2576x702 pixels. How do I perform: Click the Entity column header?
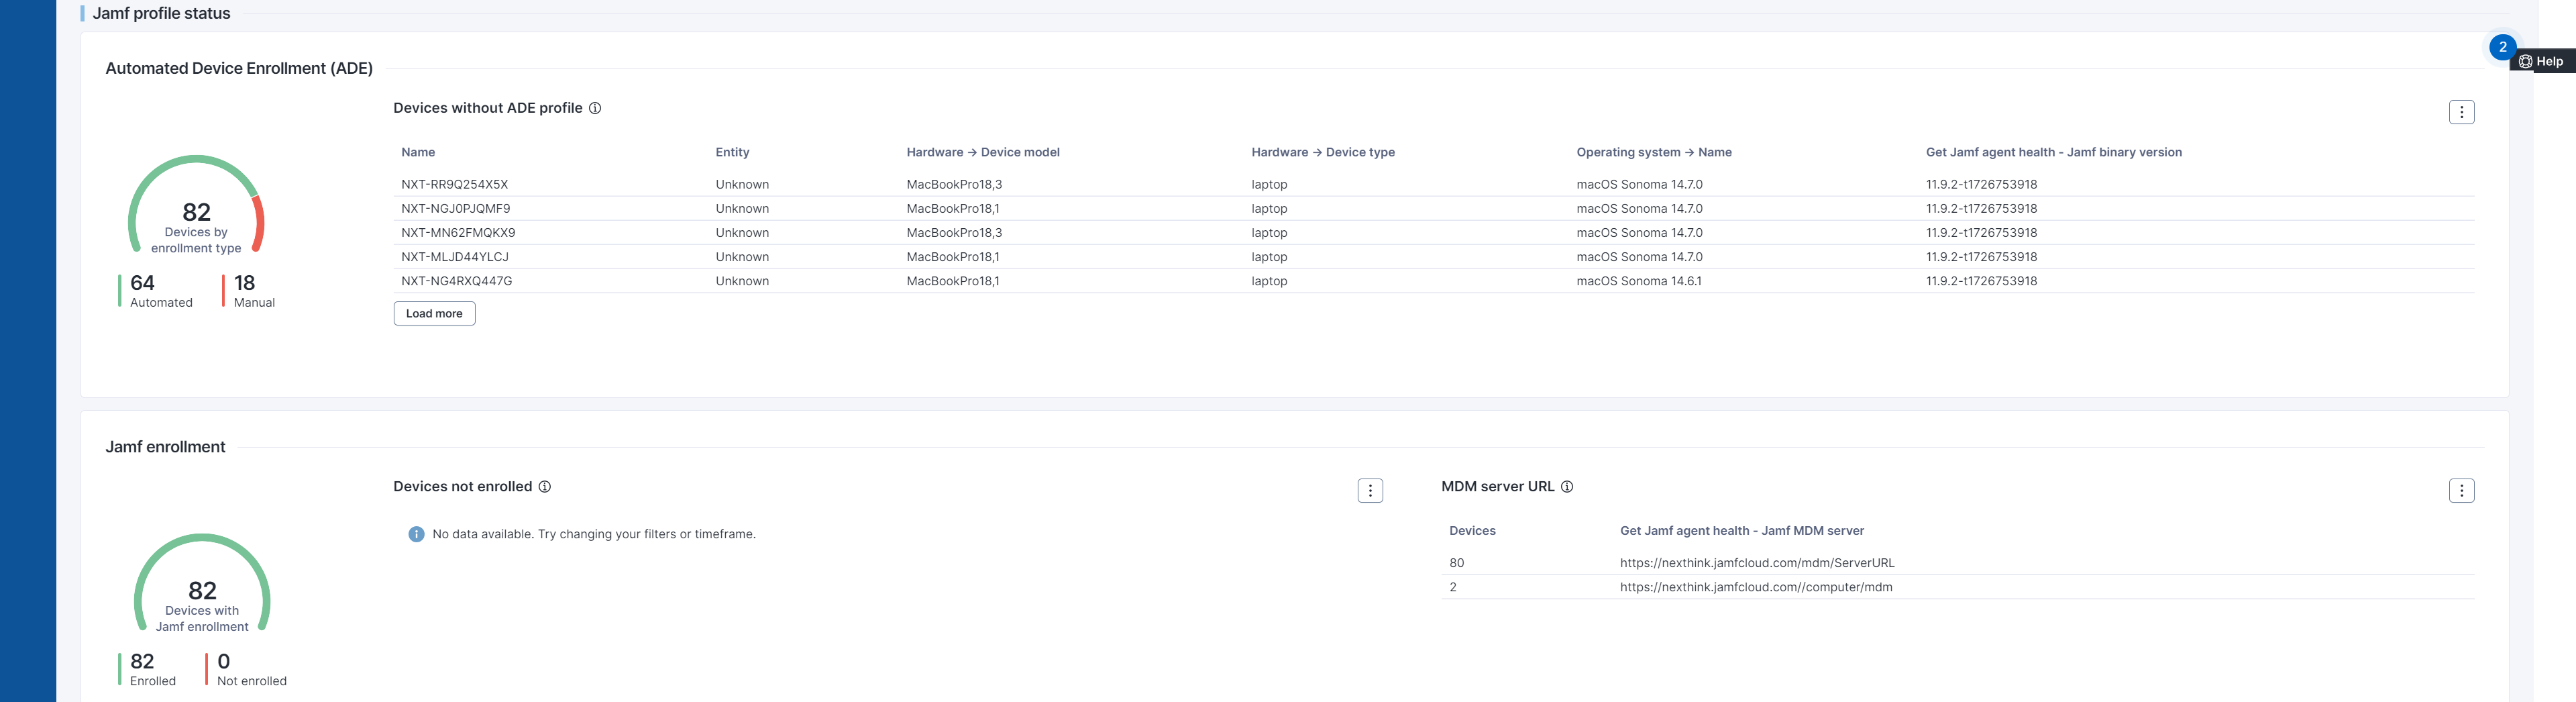click(732, 152)
